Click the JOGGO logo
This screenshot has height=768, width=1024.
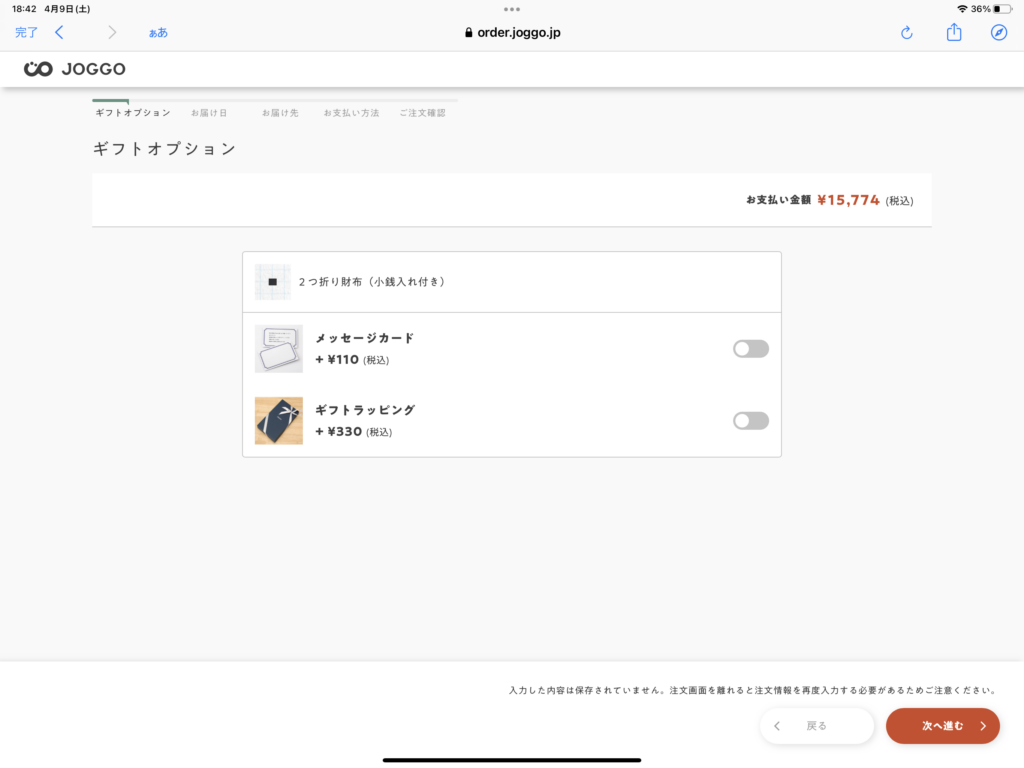[x=75, y=69]
